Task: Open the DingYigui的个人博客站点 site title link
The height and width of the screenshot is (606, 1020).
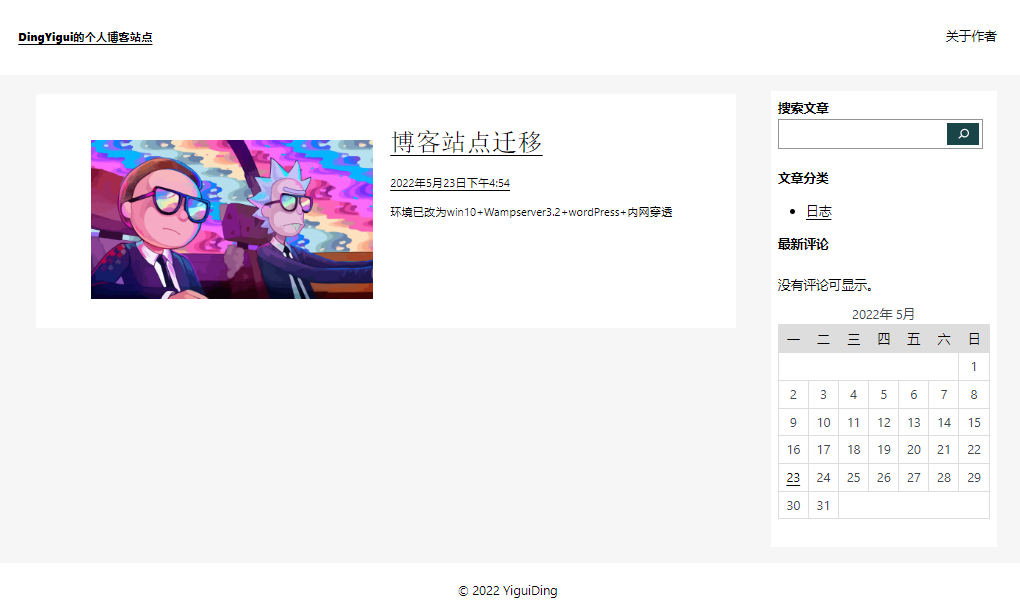Action: click(x=85, y=38)
